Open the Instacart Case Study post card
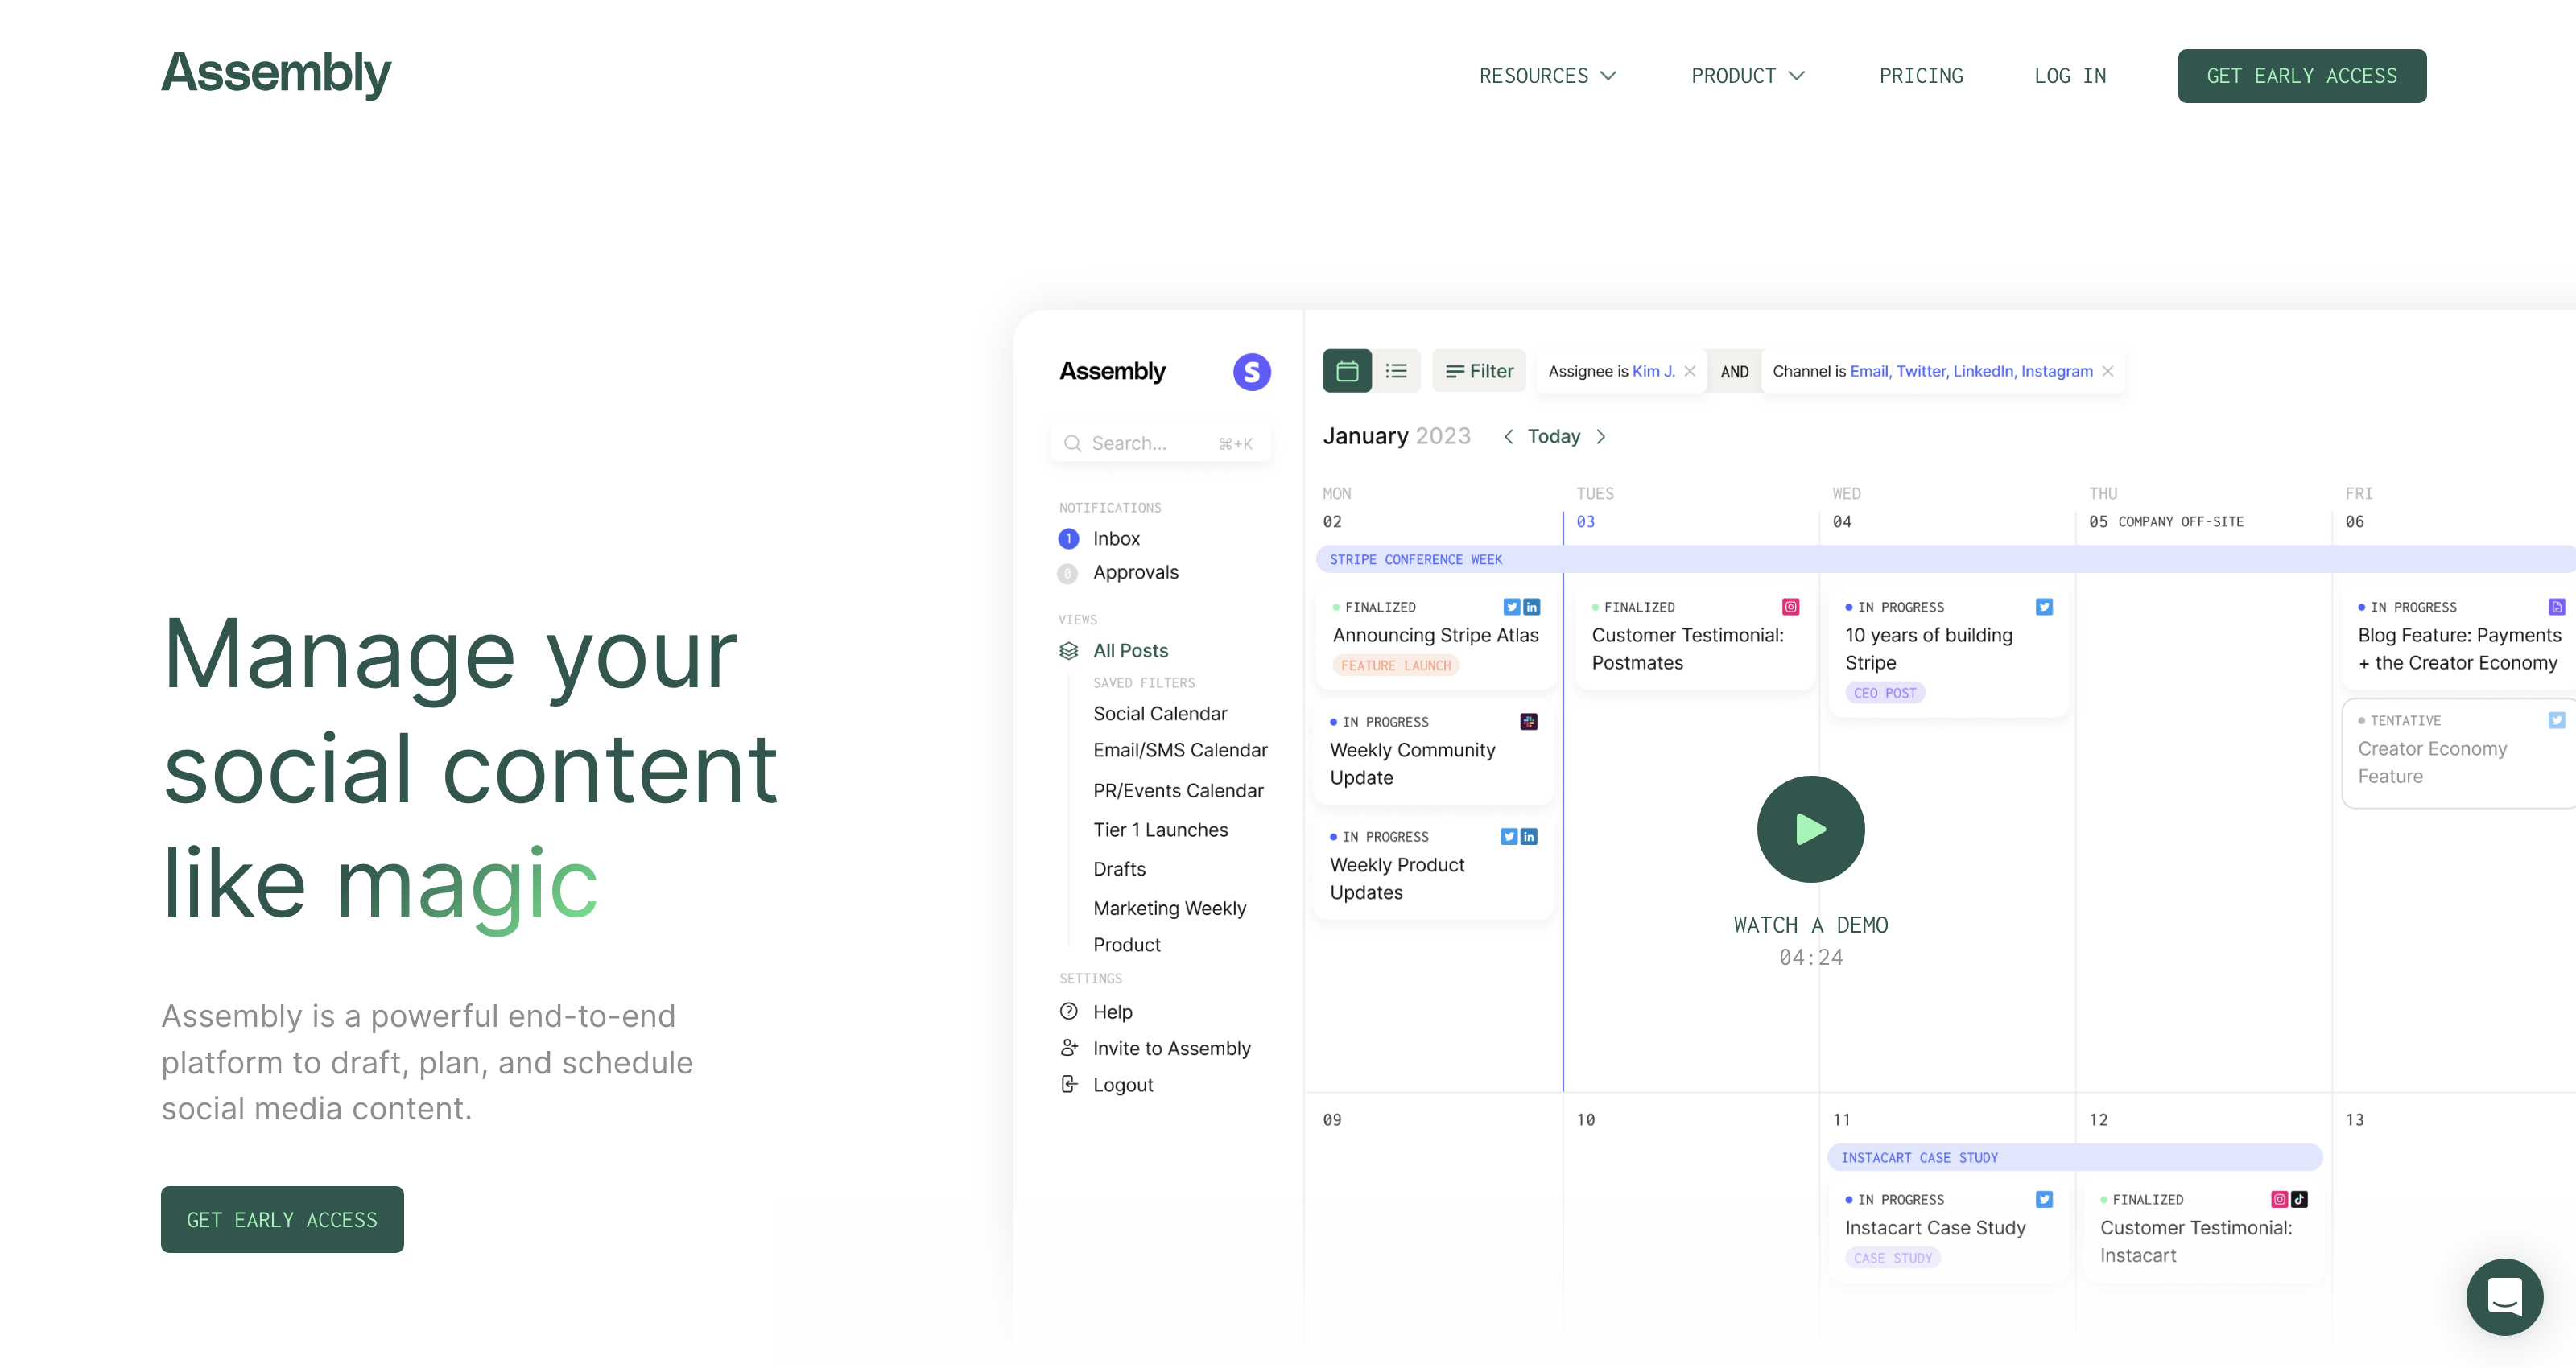Viewport: 2576px width, 1368px height. (1948, 1229)
